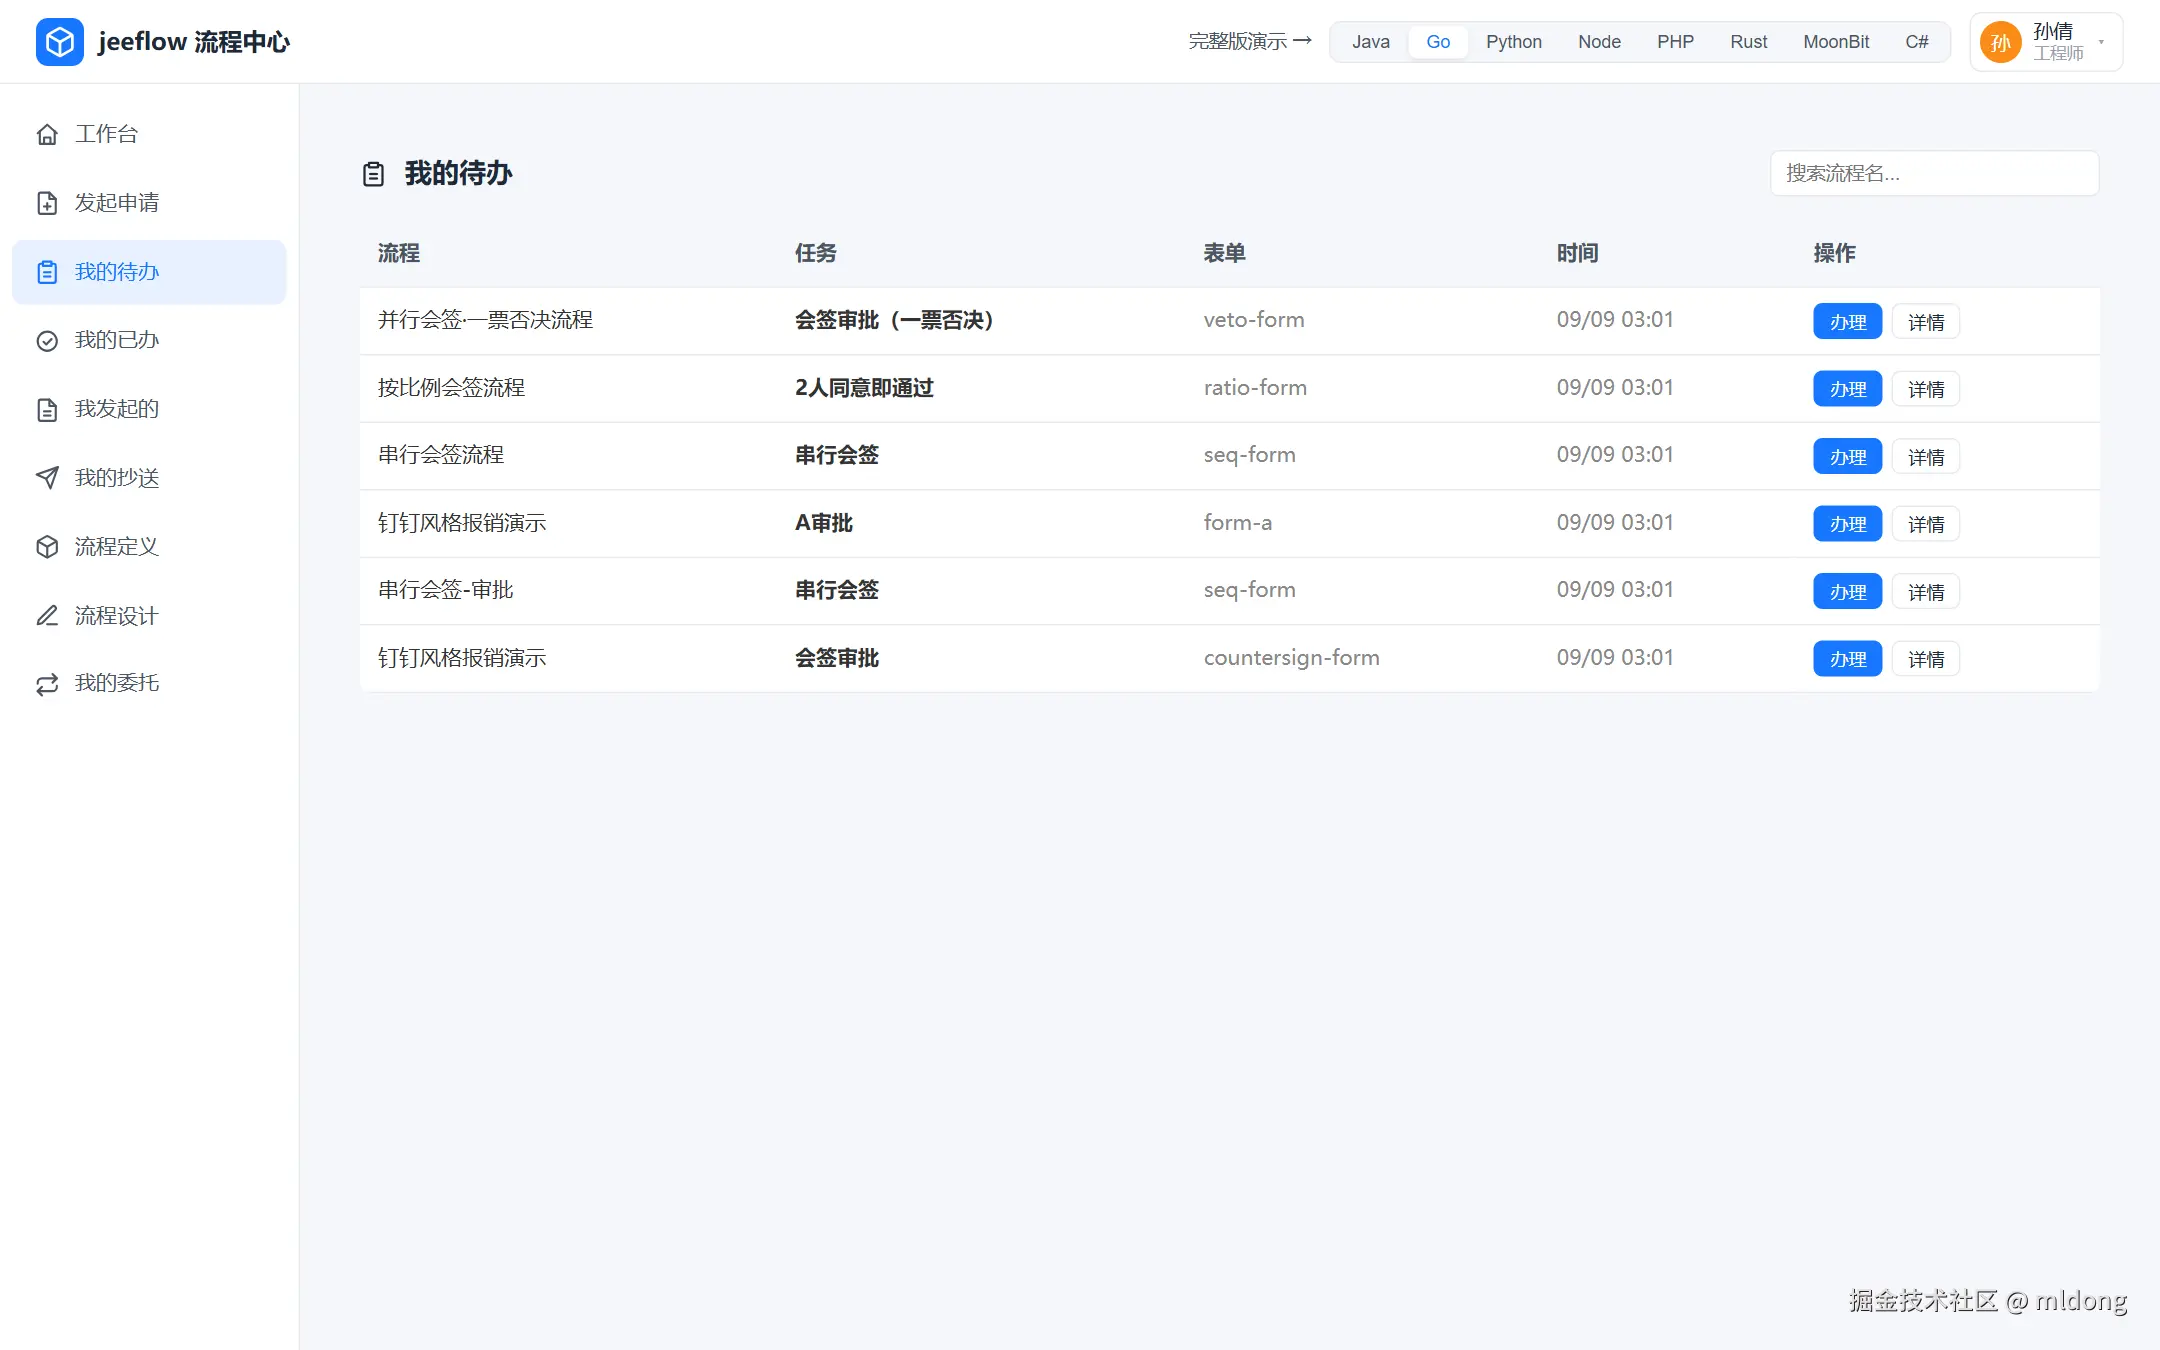Select the PHP tab
Viewport: 2160px width, 1350px height.
pos(1675,42)
